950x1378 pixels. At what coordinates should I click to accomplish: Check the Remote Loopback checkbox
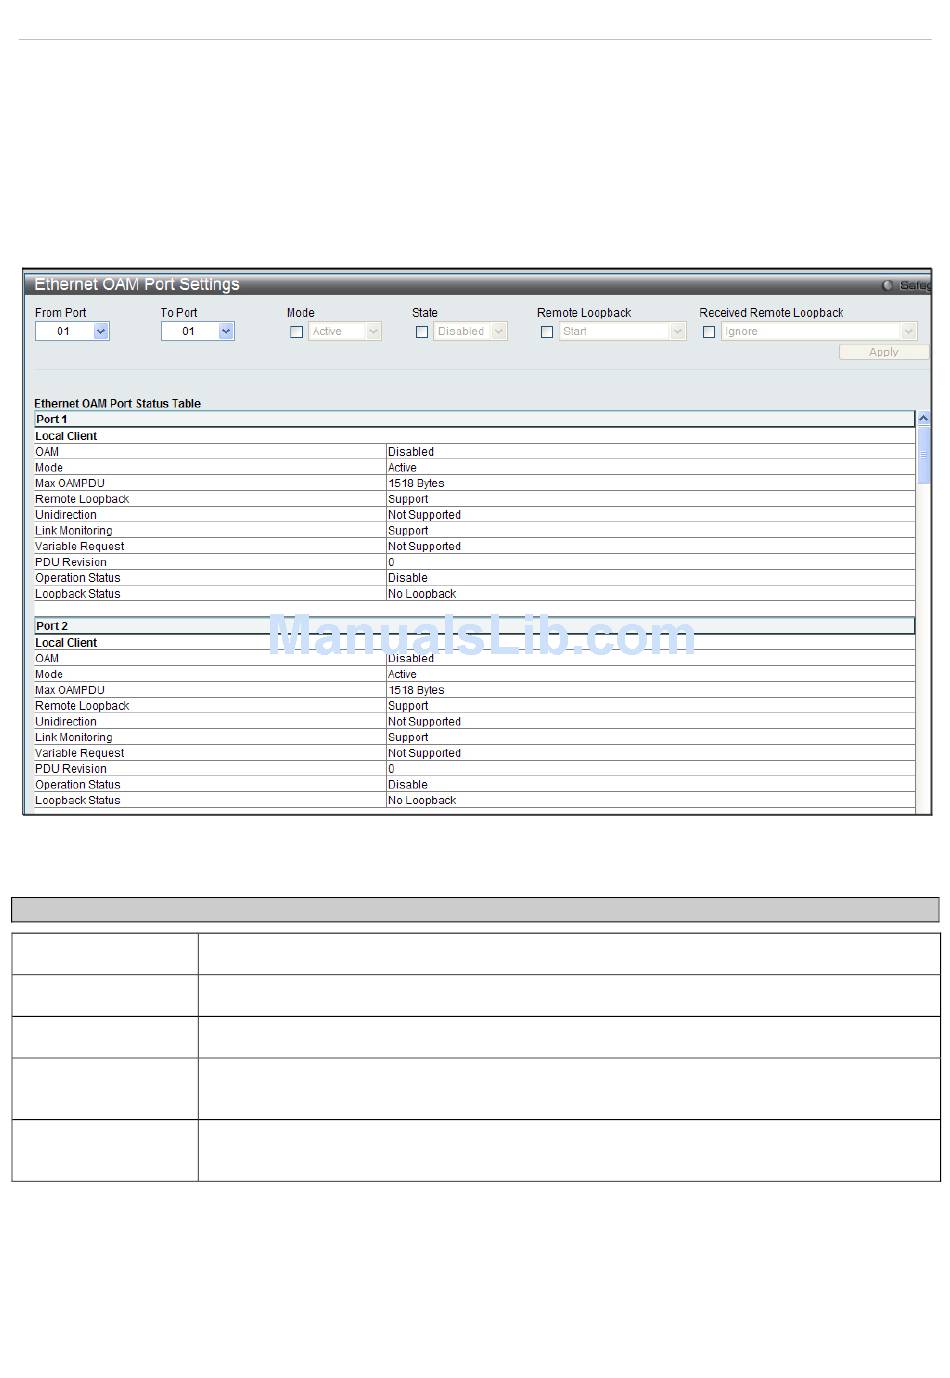pos(547,332)
